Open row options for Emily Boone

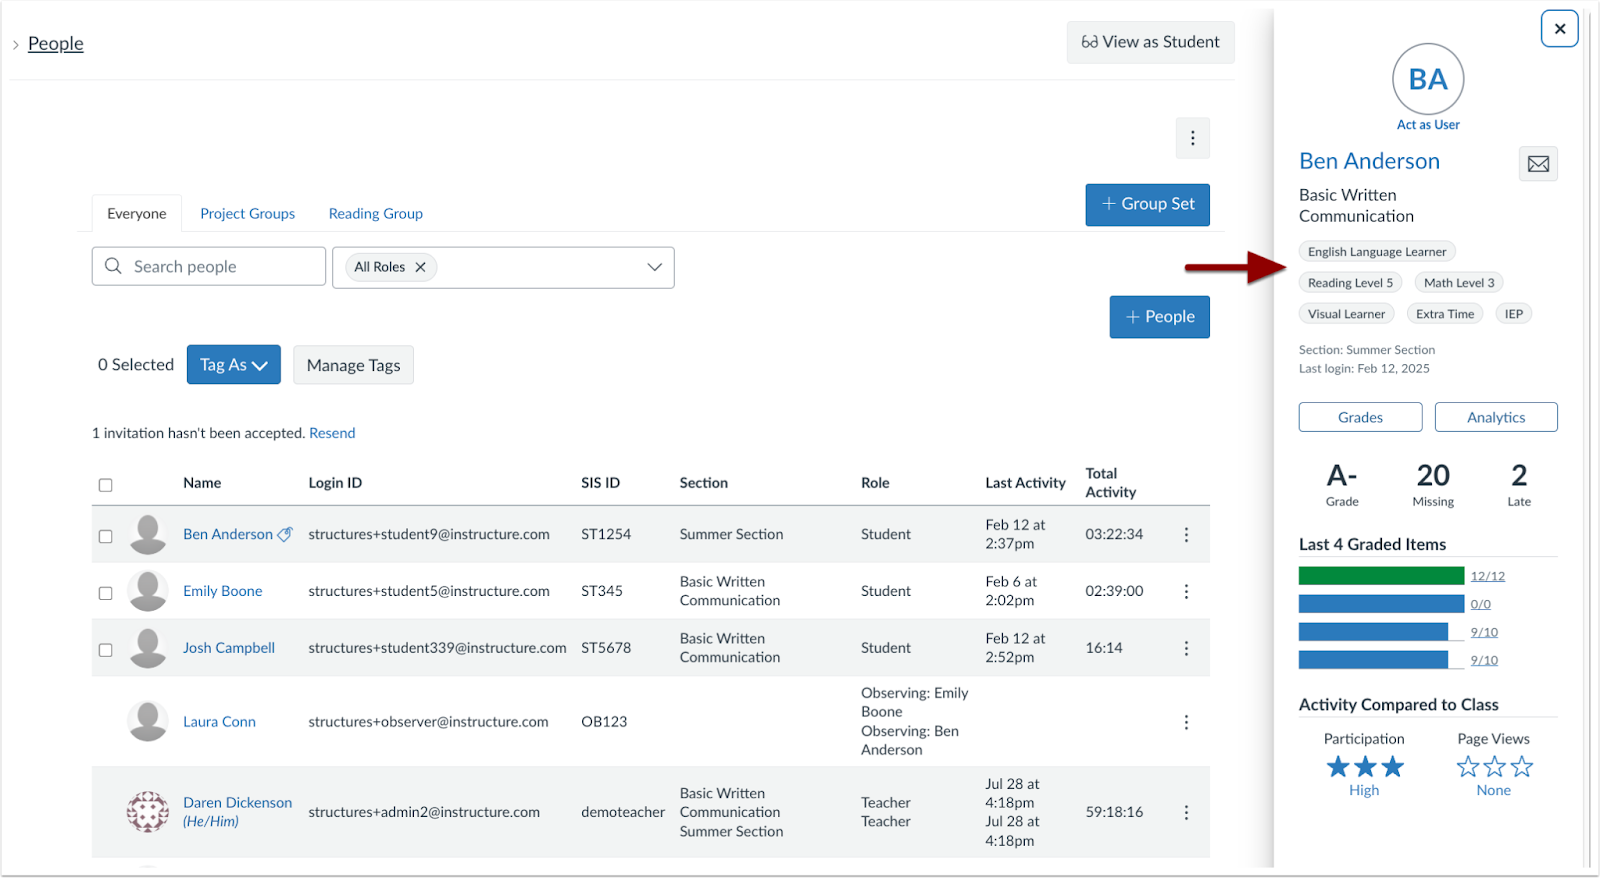[1186, 592]
